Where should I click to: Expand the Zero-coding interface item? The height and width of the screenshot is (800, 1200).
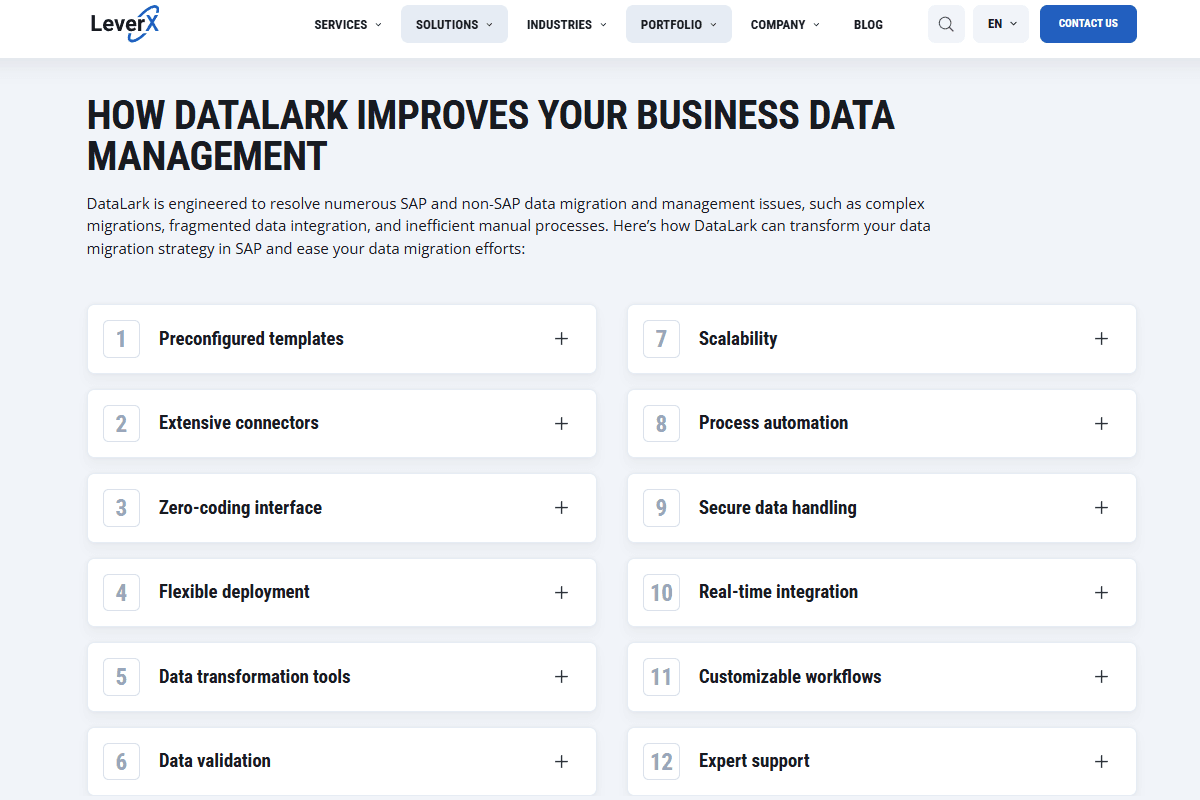point(342,508)
